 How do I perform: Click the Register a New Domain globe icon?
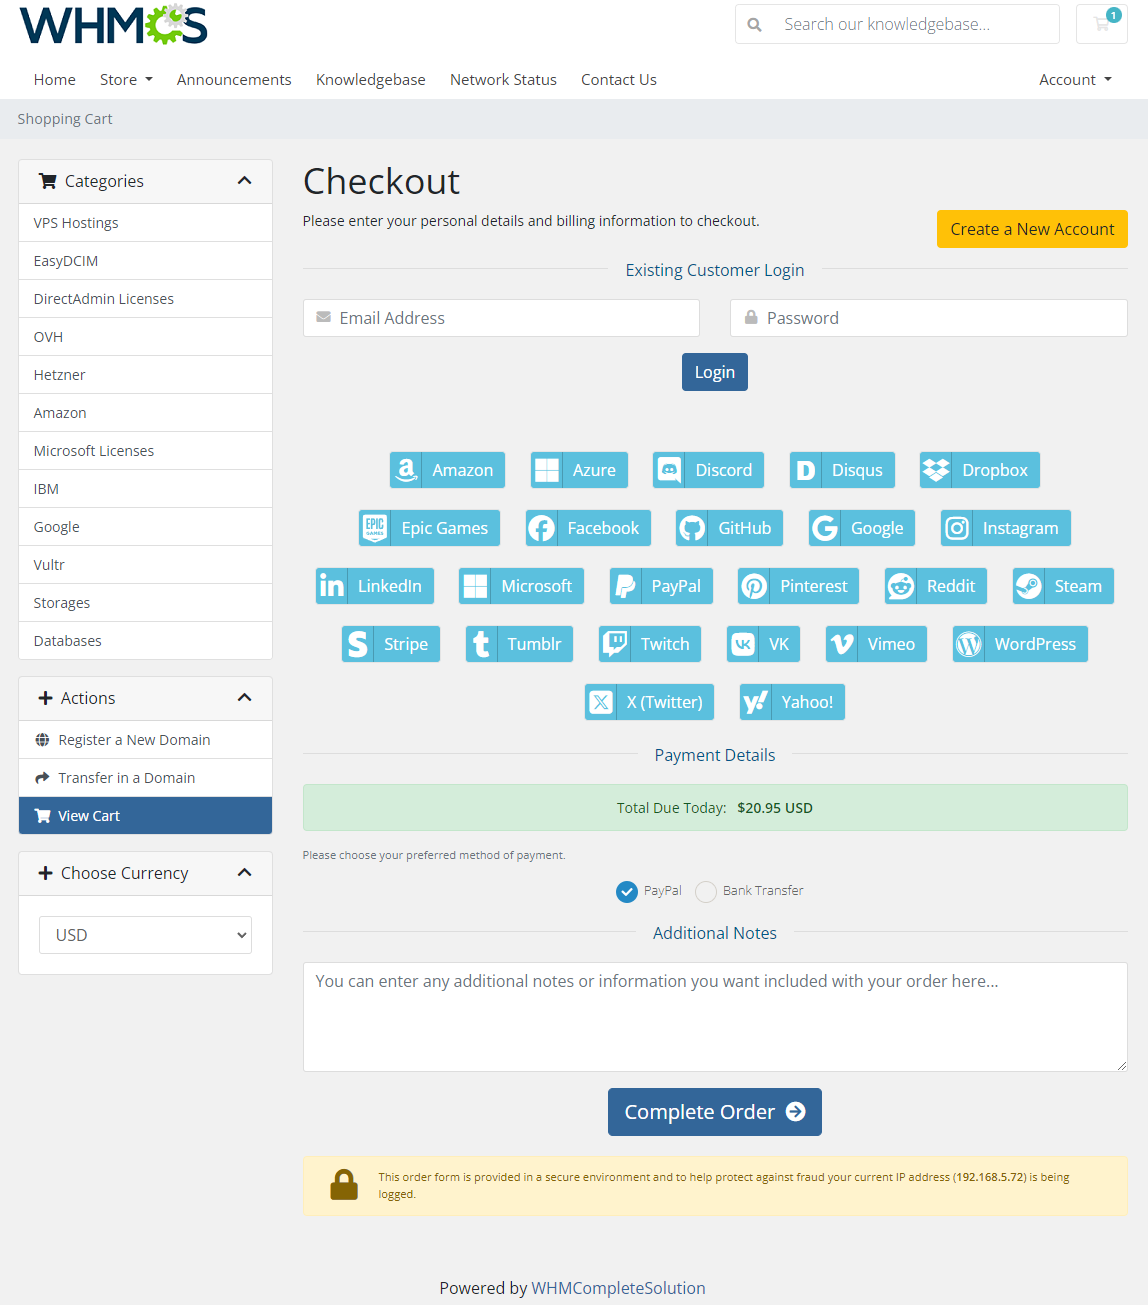43,740
